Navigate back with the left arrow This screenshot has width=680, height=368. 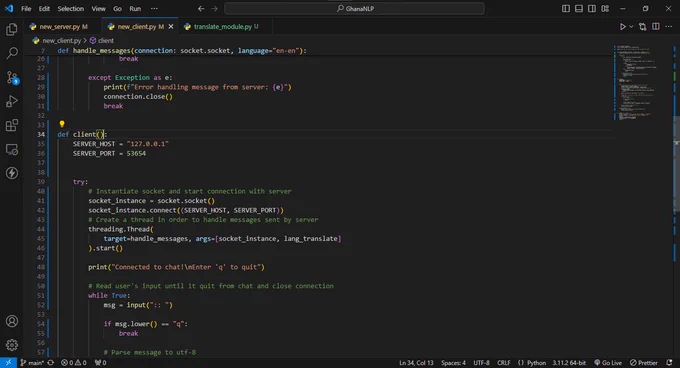[201, 8]
